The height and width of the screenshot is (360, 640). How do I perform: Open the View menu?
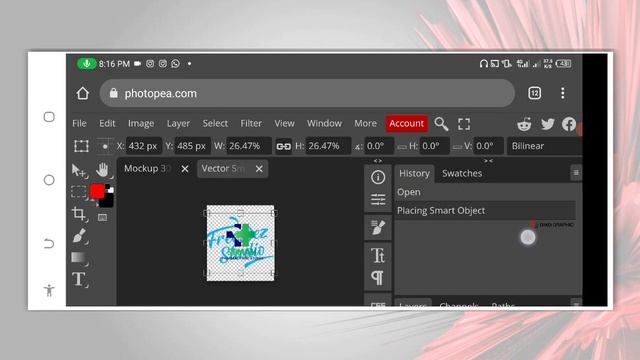284,123
